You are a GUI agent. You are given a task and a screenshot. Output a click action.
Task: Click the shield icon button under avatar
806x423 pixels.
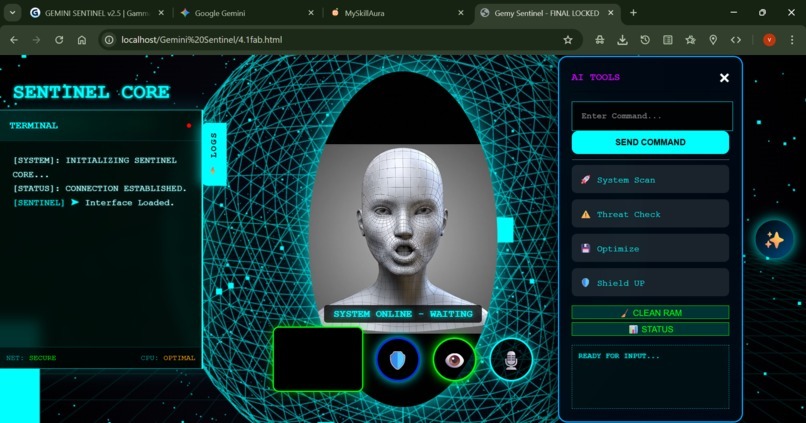pos(398,360)
